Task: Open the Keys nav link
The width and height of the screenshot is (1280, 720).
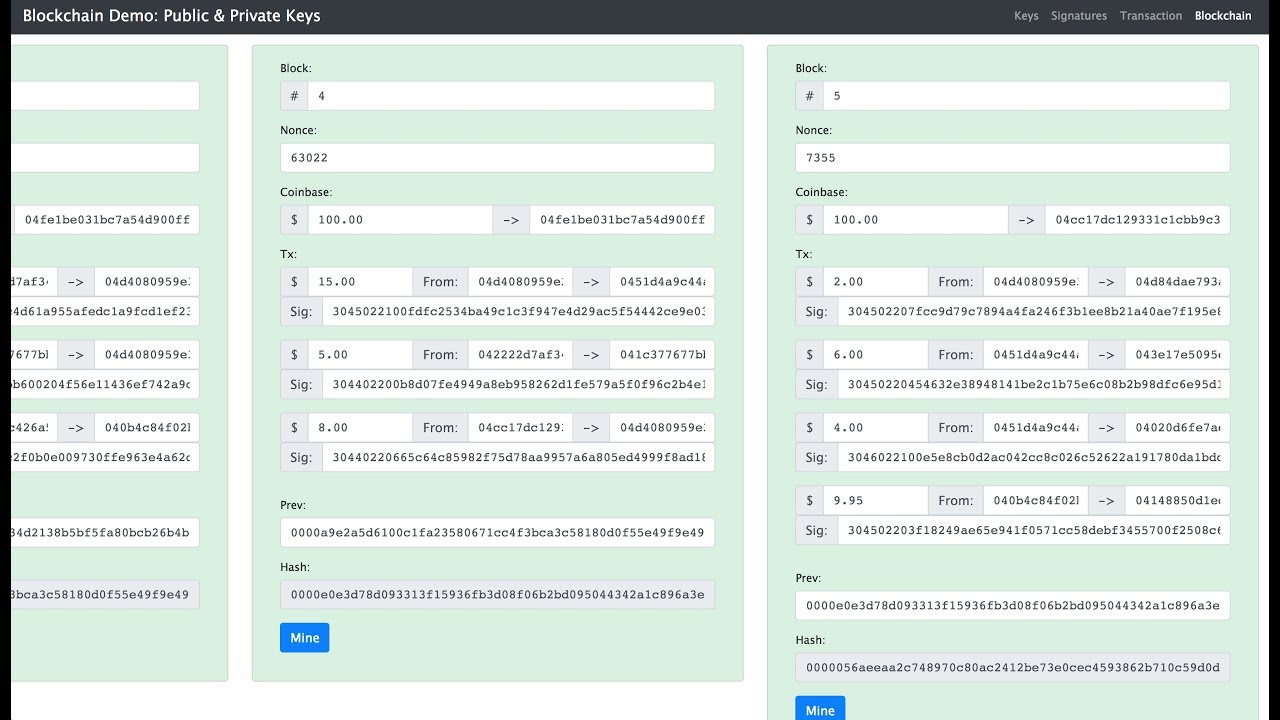Action: point(1026,16)
